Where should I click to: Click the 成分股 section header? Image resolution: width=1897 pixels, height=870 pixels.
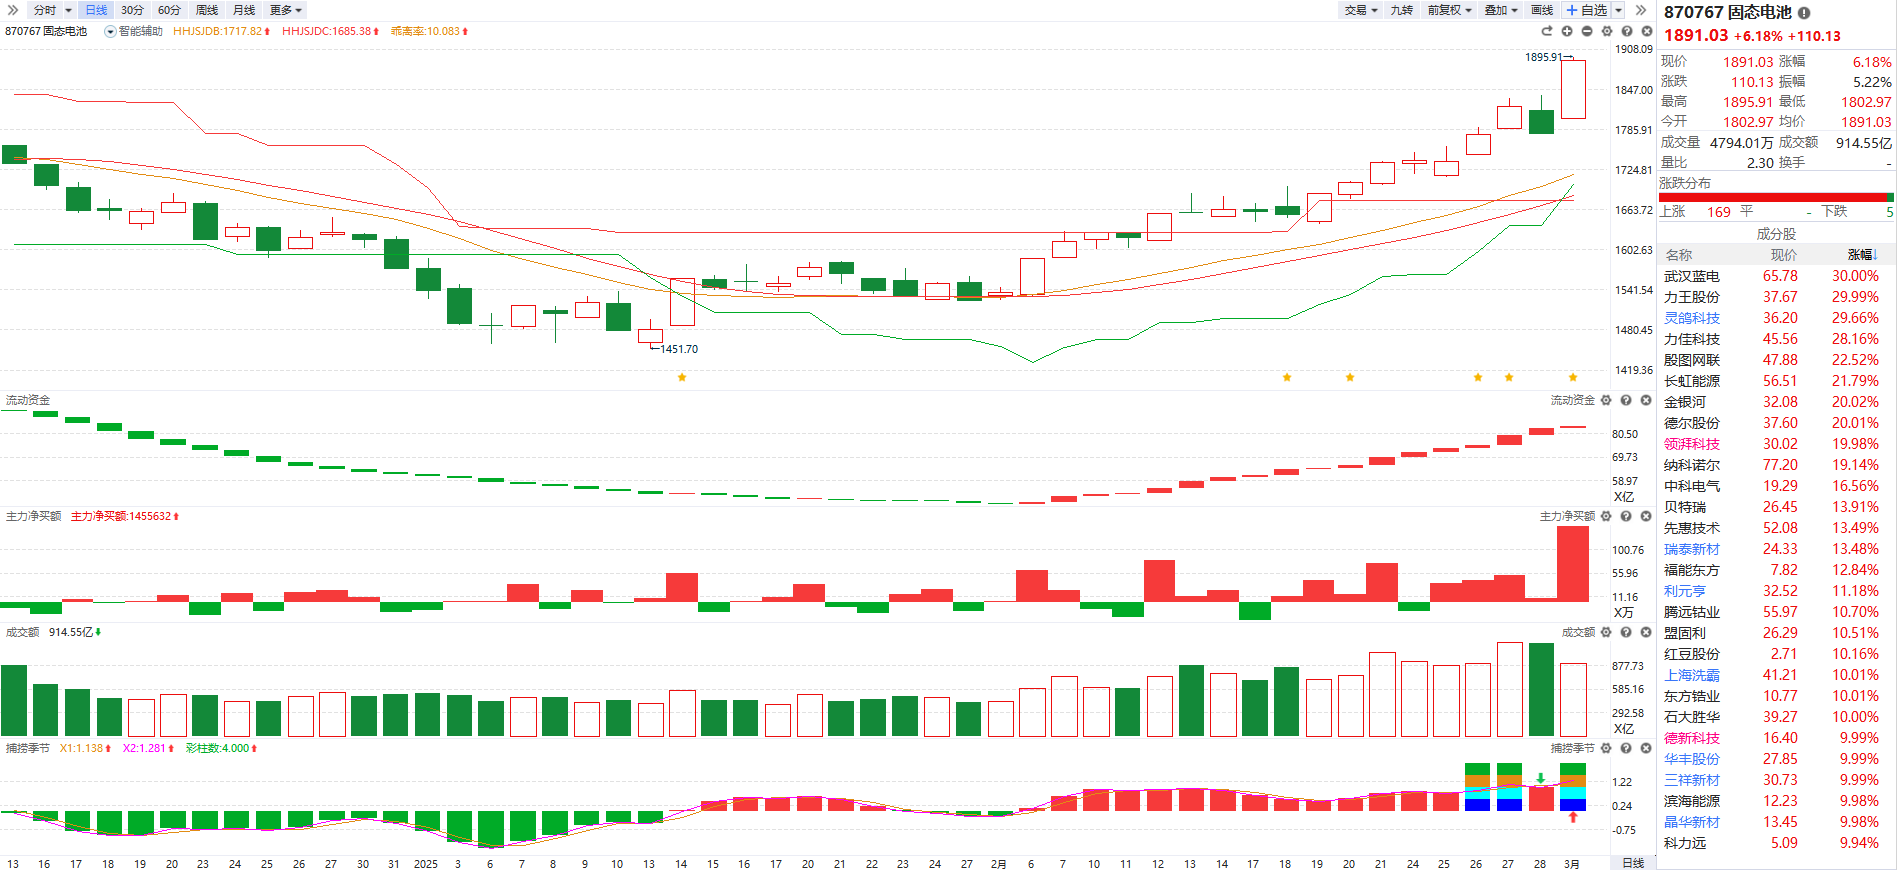(1776, 233)
